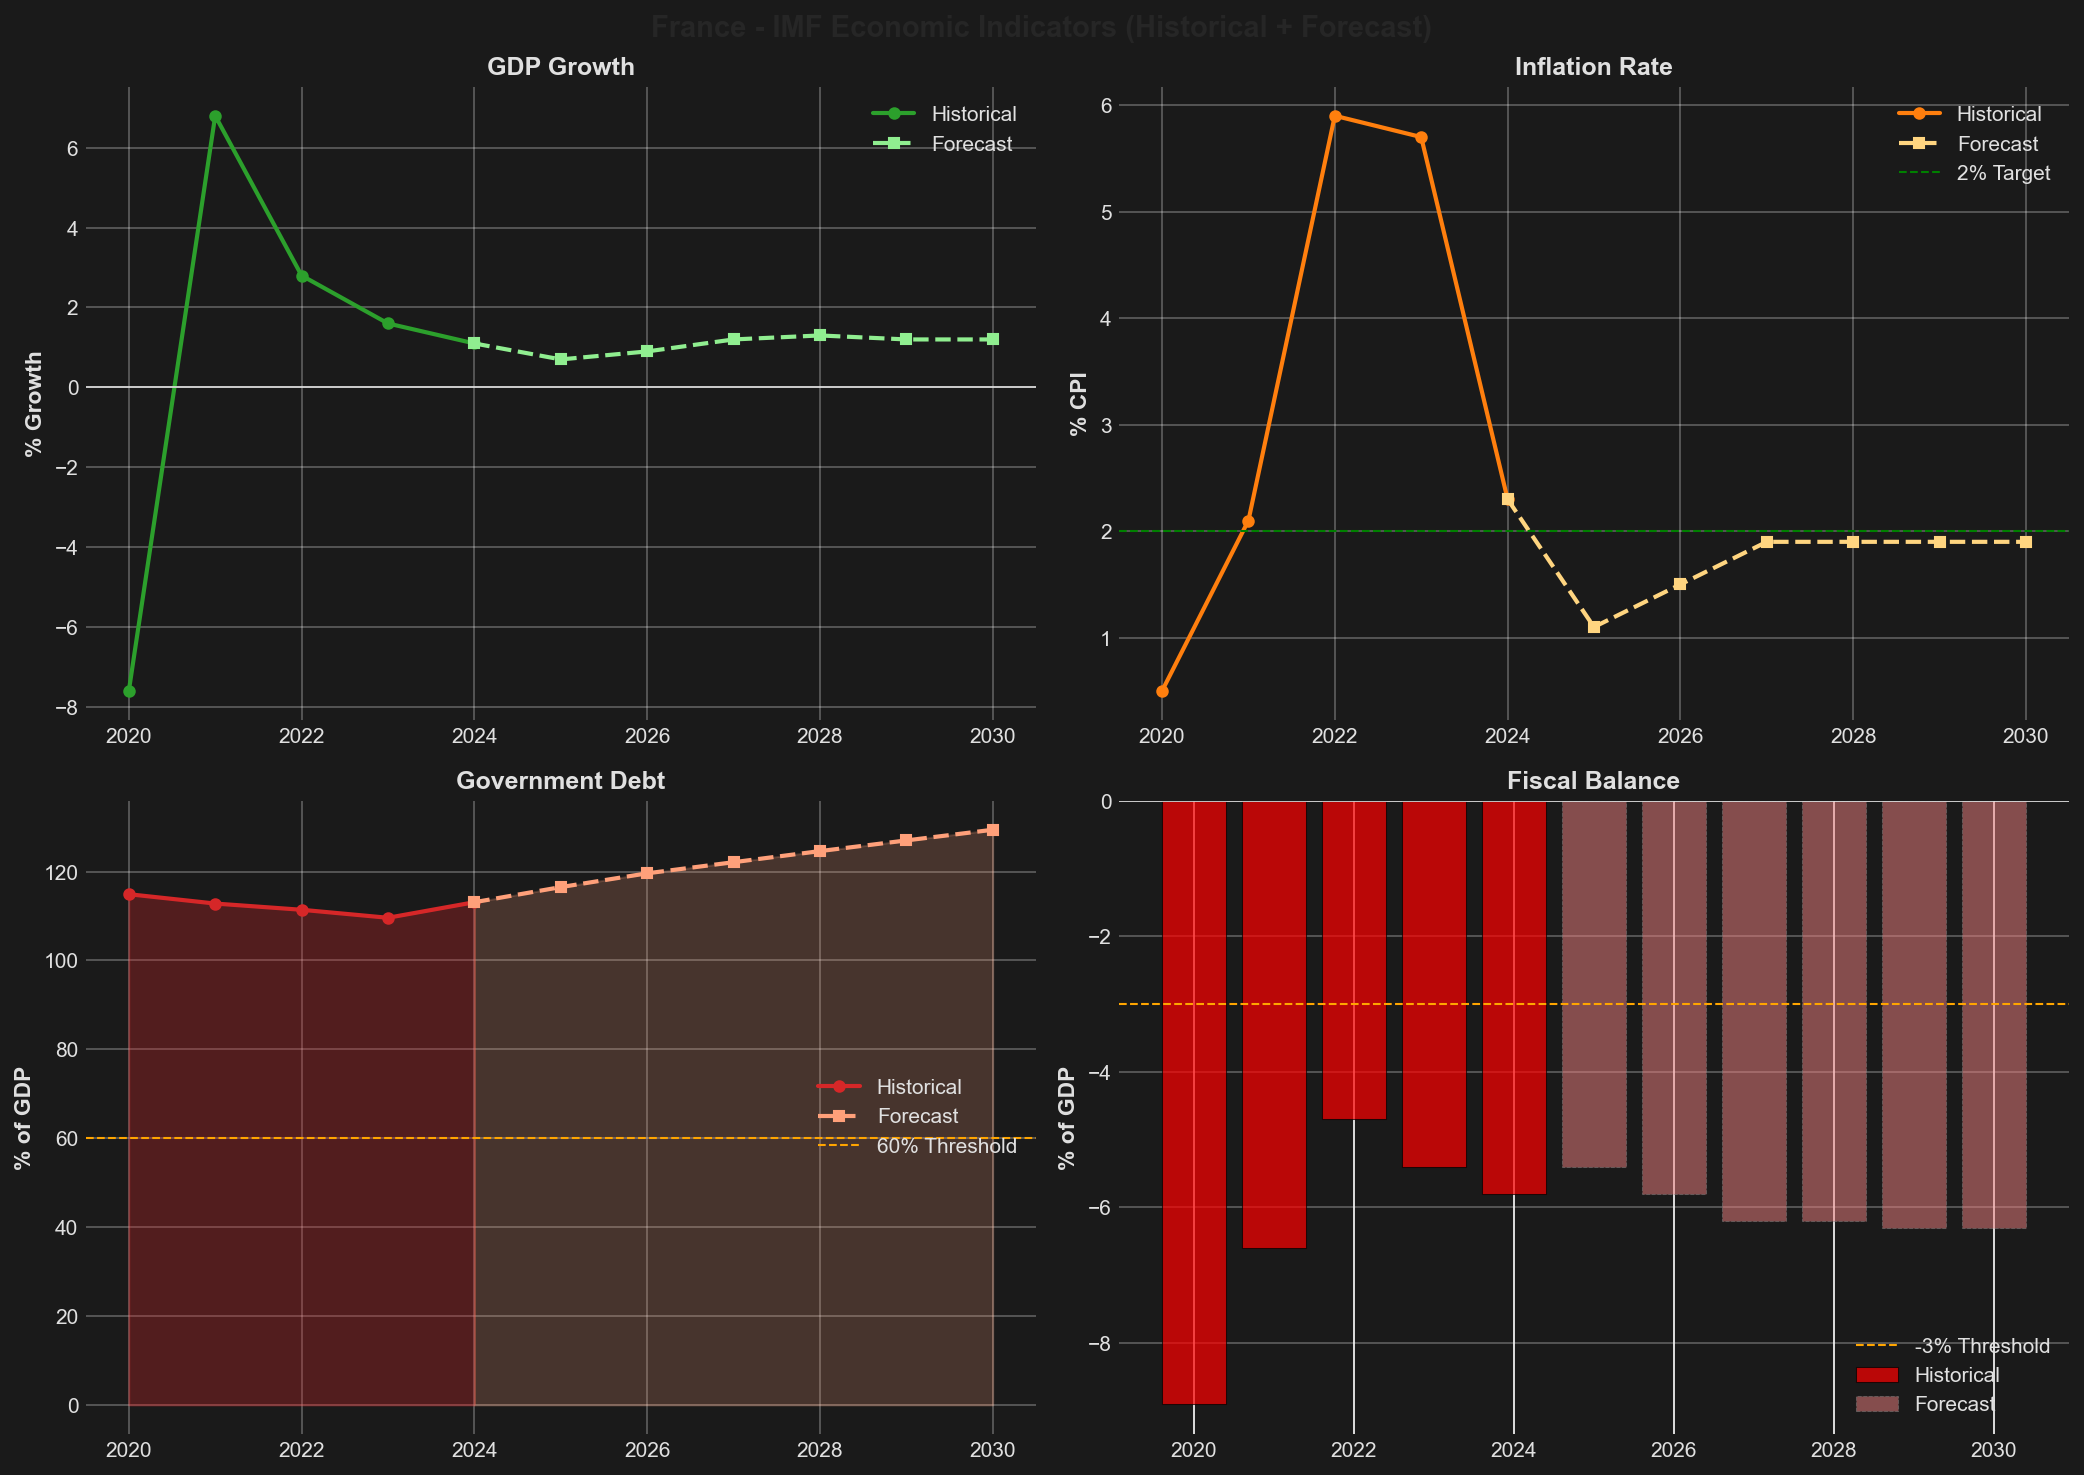Click the 2021 GDP Growth peak marker
This screenshot has height=1475, width=2084.
click(214, 115)
